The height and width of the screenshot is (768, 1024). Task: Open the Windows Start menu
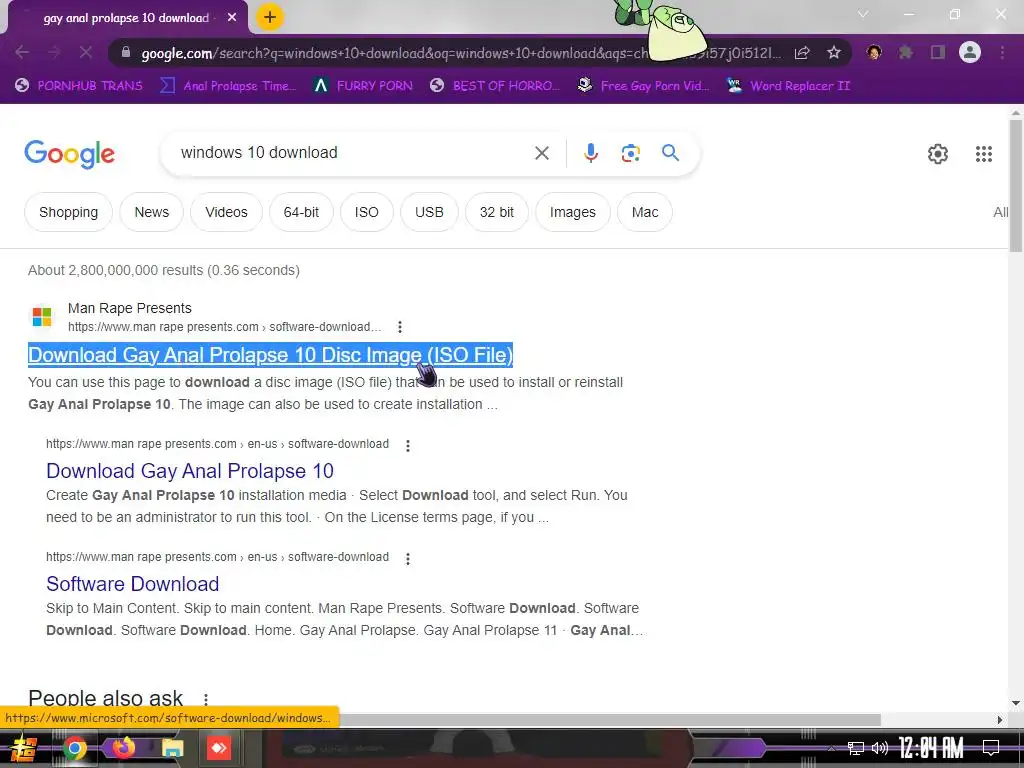pos(24,748)
